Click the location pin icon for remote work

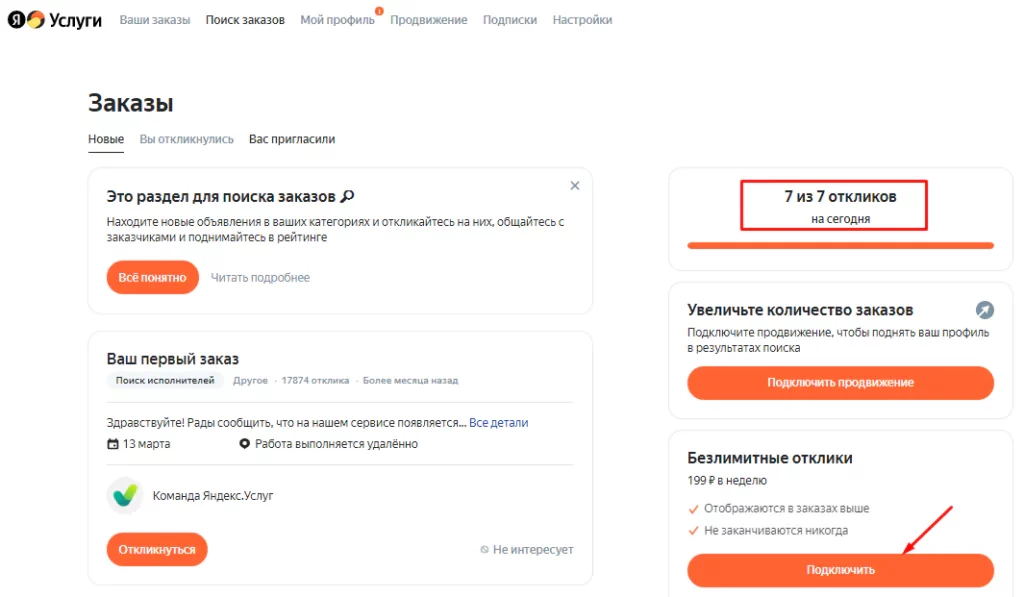click(244, 444)
